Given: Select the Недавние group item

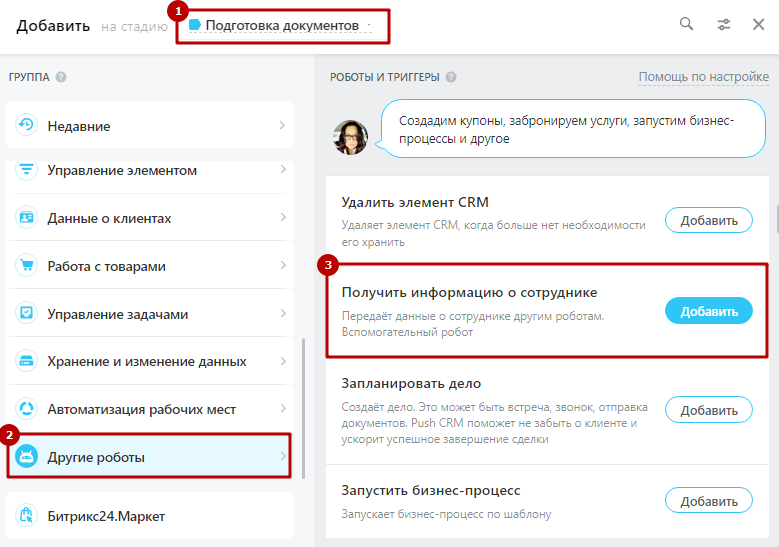Looking at the screenshot, I should pos(149,125).
